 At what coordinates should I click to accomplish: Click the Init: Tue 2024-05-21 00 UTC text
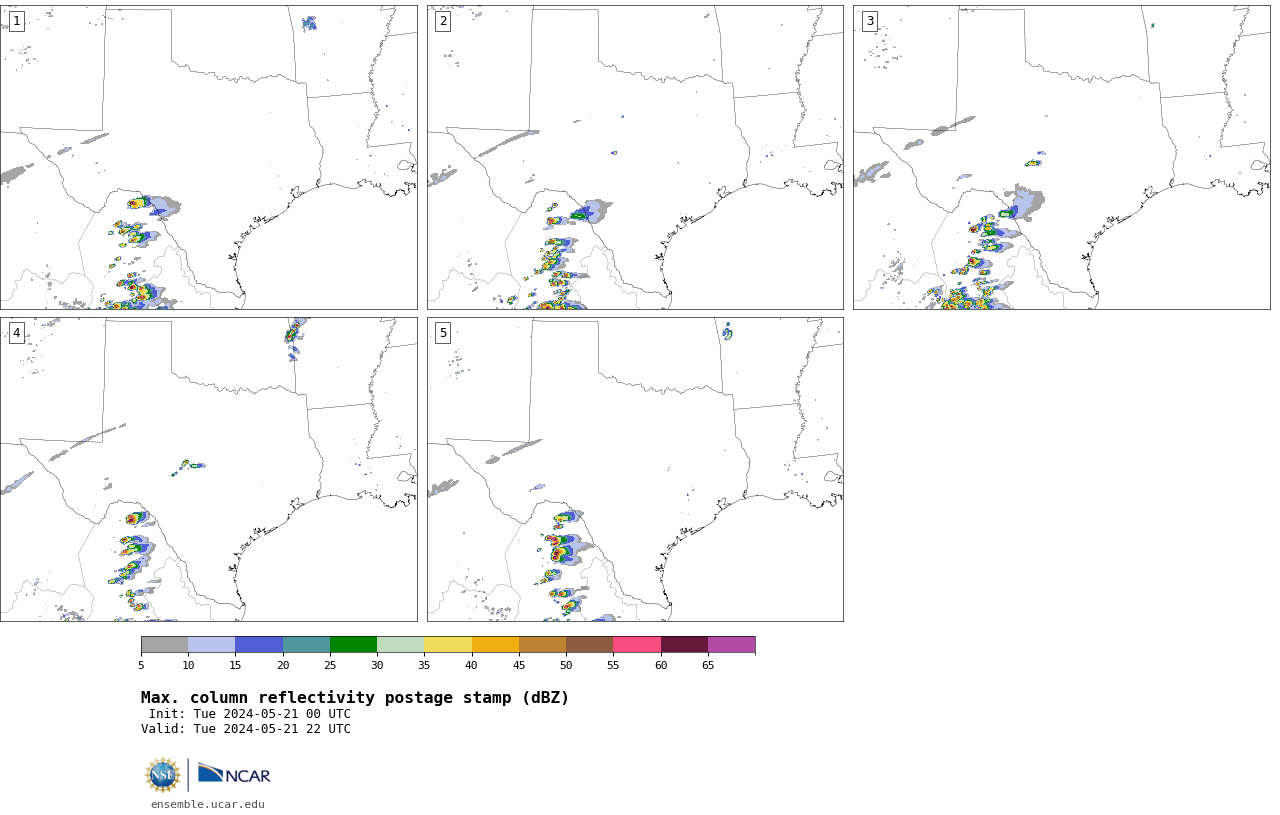click(x=250, y=714)
